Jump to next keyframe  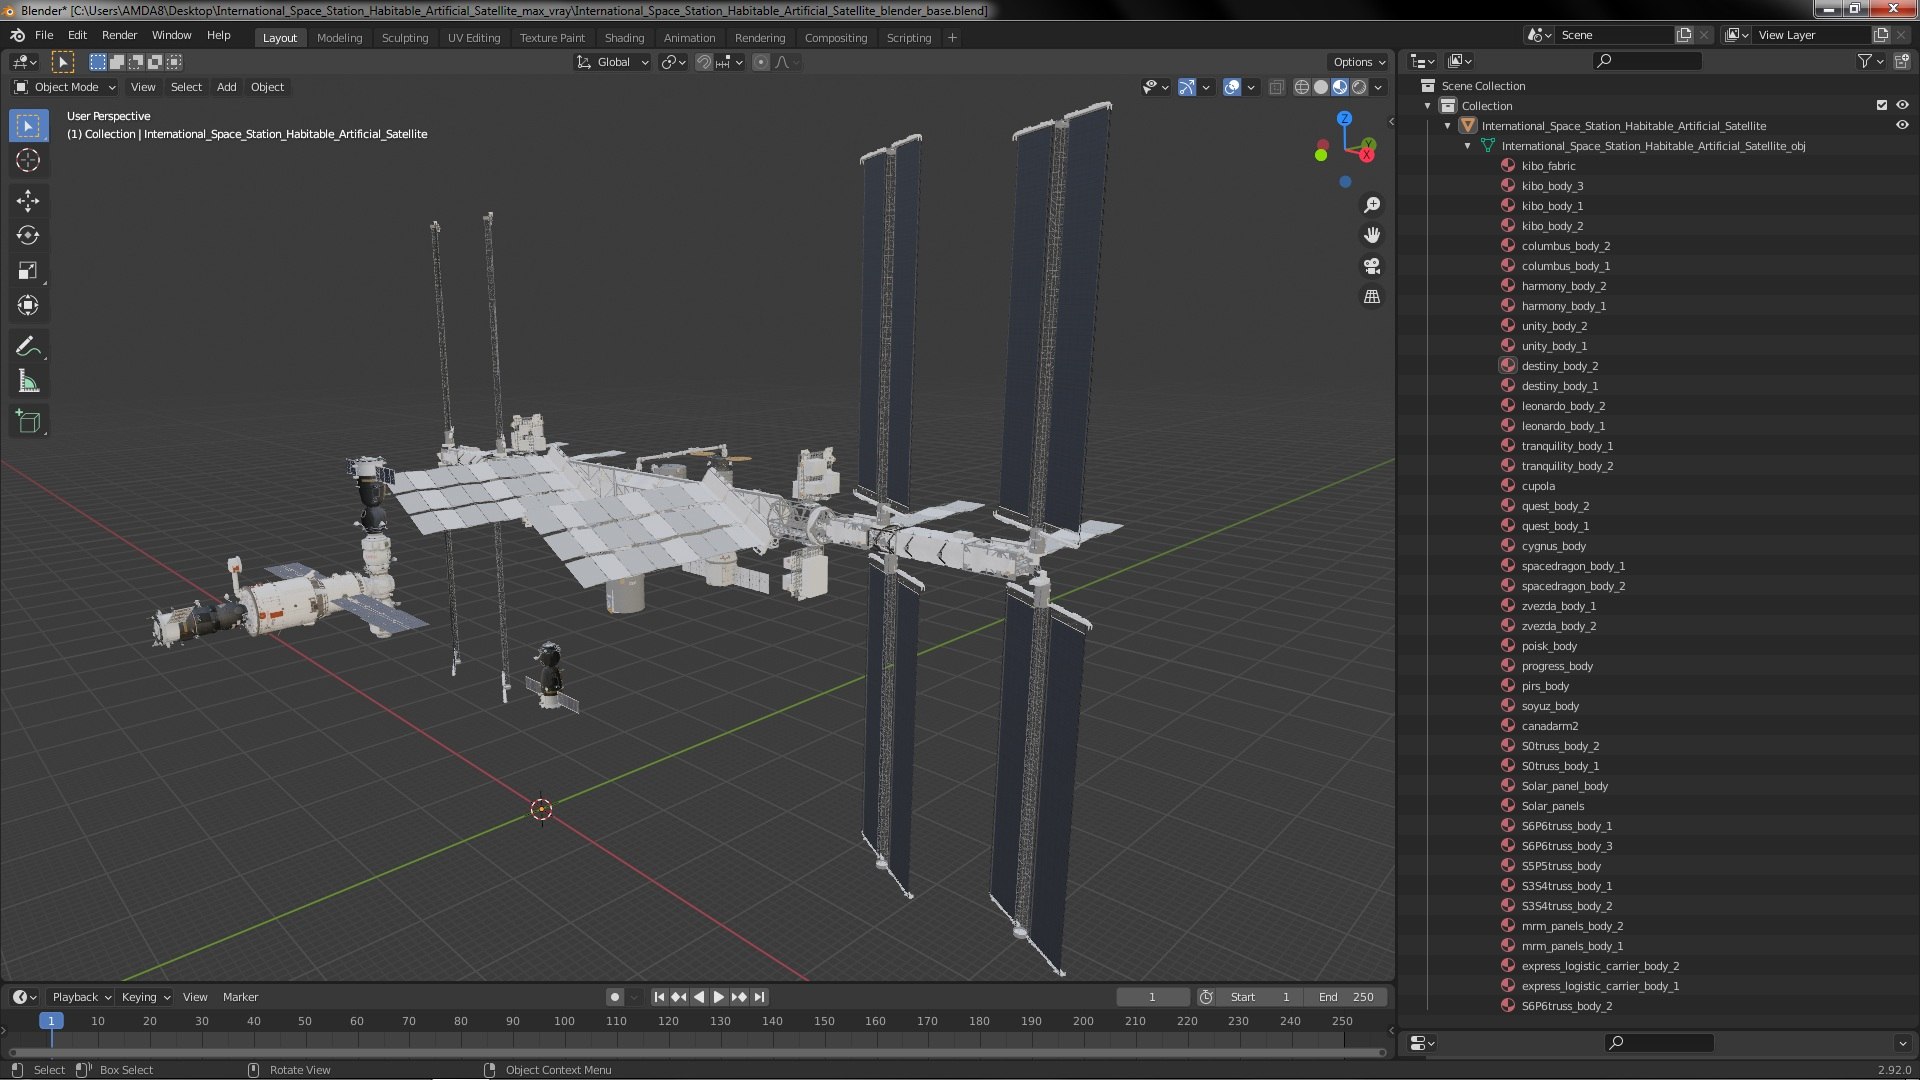[739, 997]
